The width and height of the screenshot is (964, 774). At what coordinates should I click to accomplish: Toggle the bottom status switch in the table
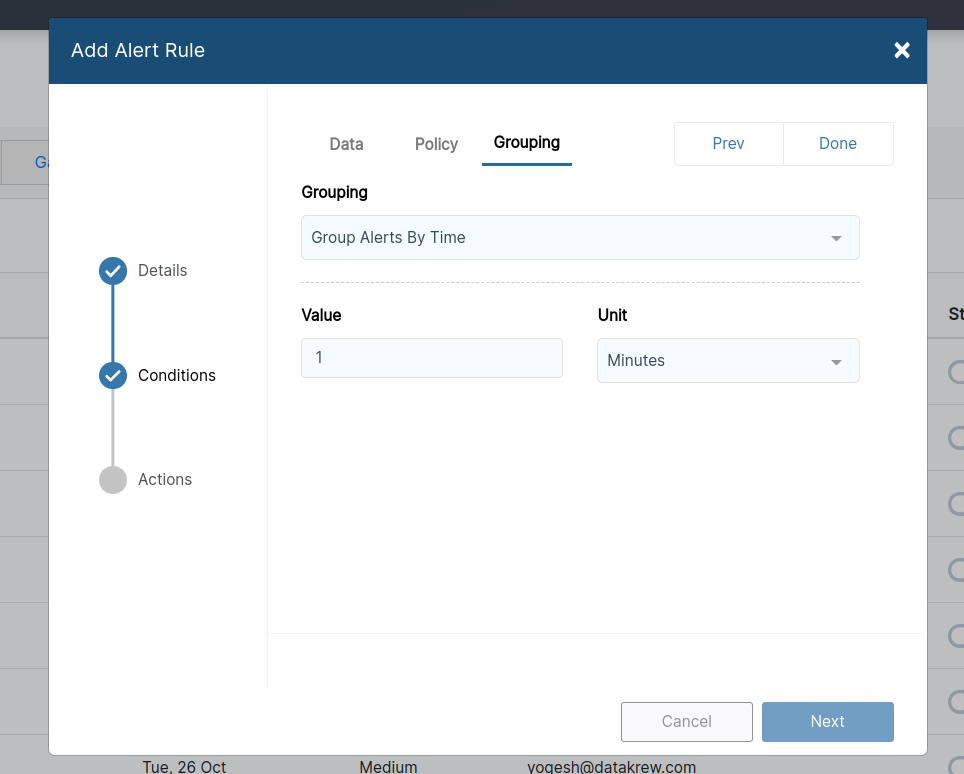(956, 702)
